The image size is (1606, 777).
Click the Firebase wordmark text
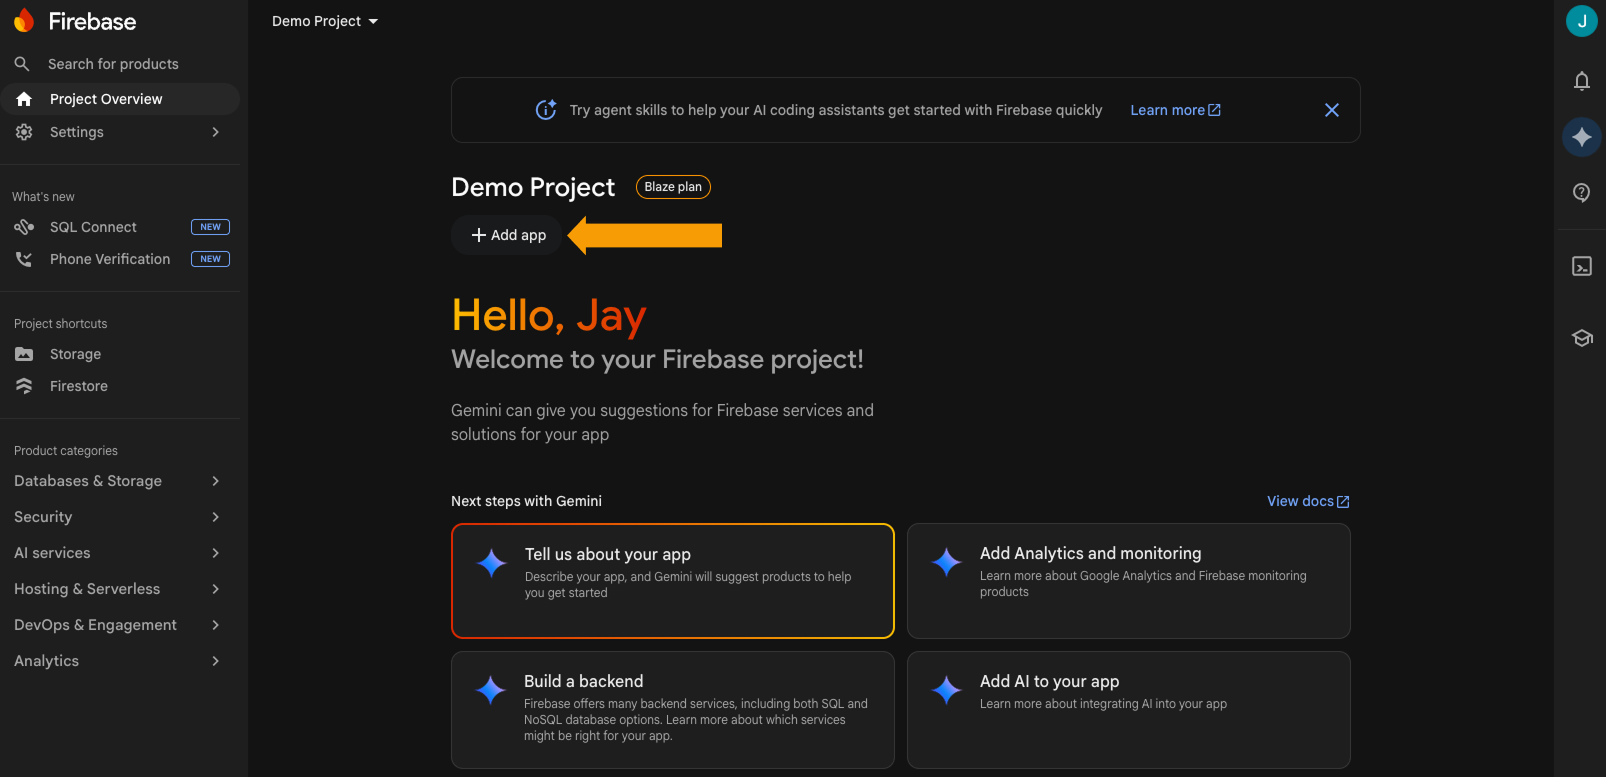[x=92, y=21]
